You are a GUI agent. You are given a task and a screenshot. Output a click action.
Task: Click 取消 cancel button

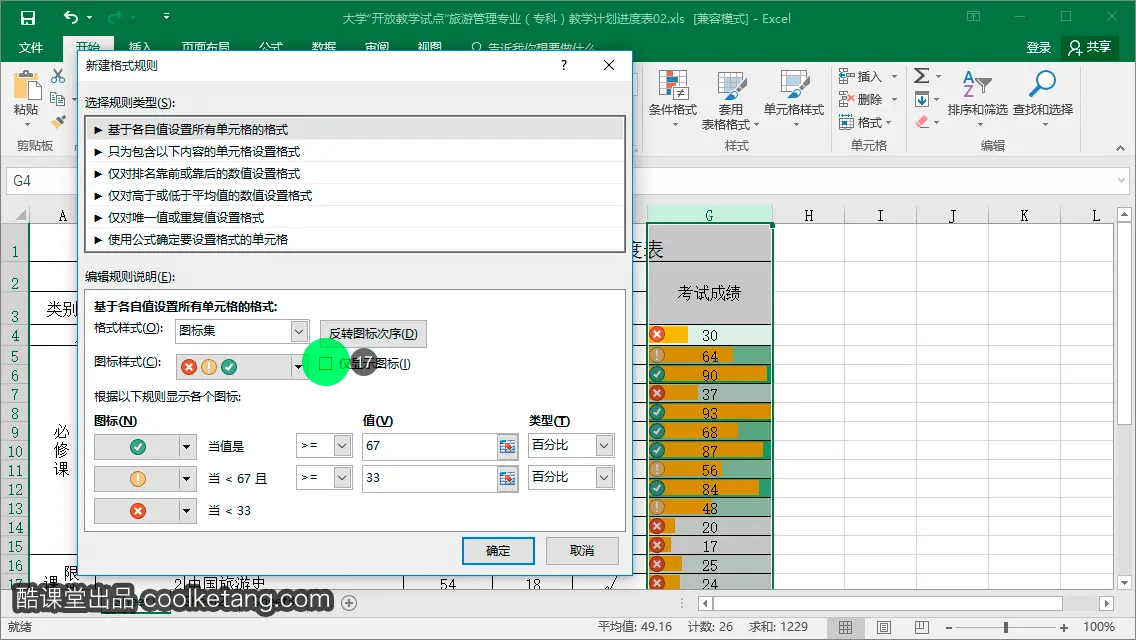click(582, 551)
